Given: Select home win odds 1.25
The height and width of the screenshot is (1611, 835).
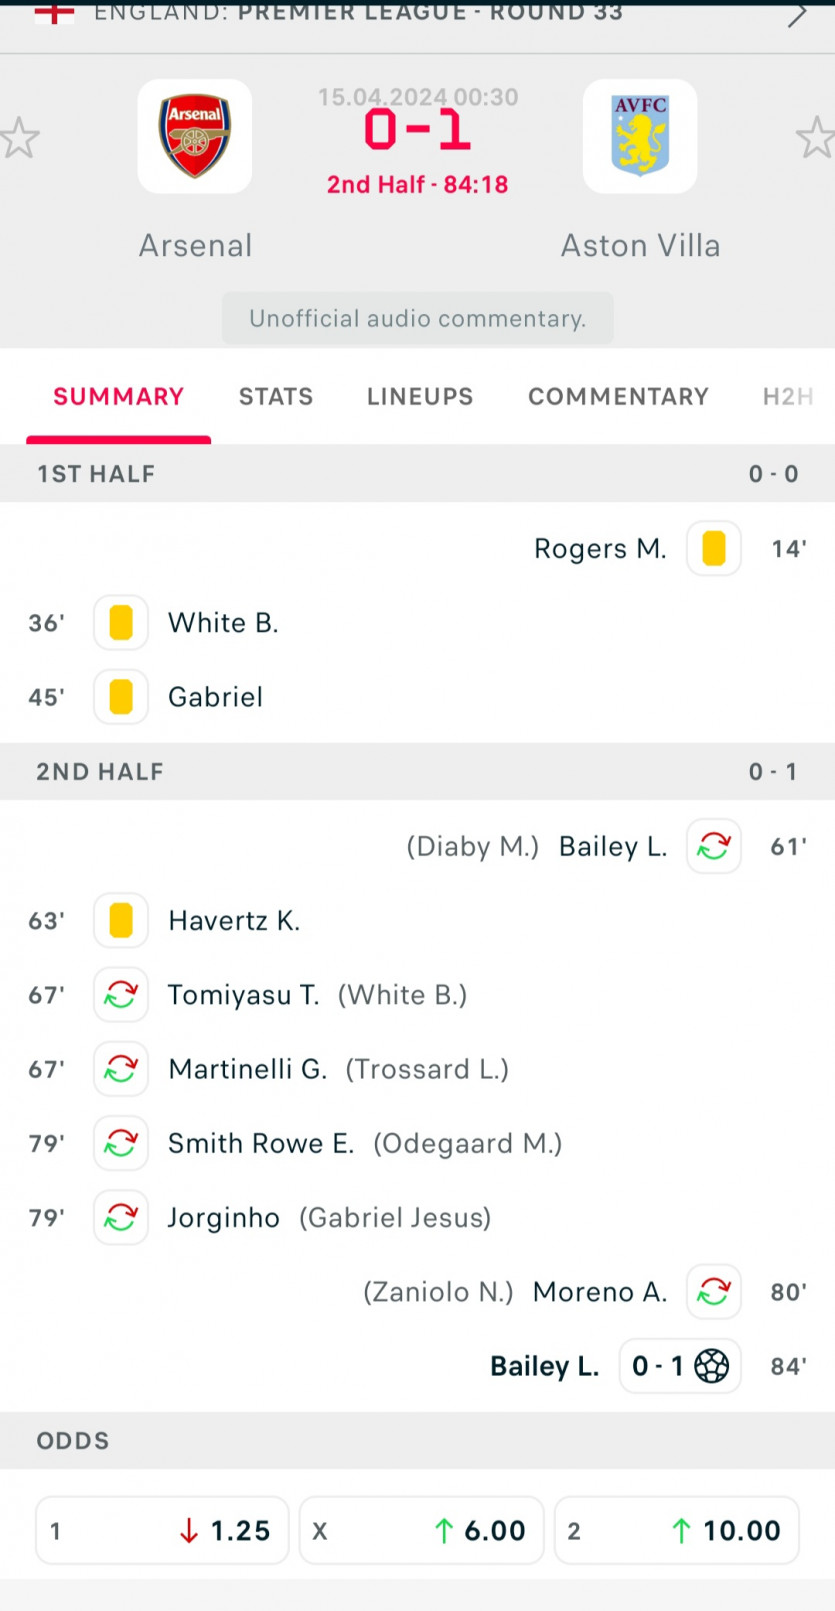Looking at the screenshot, I should point(162,1531).
